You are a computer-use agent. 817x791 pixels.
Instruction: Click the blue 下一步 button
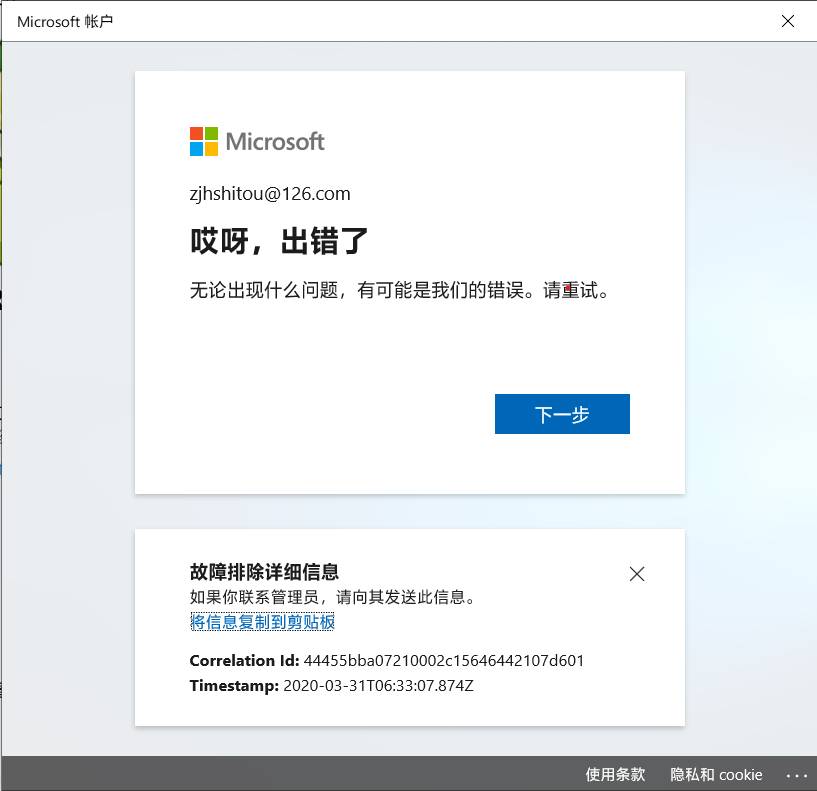click(x=562, y=414)
